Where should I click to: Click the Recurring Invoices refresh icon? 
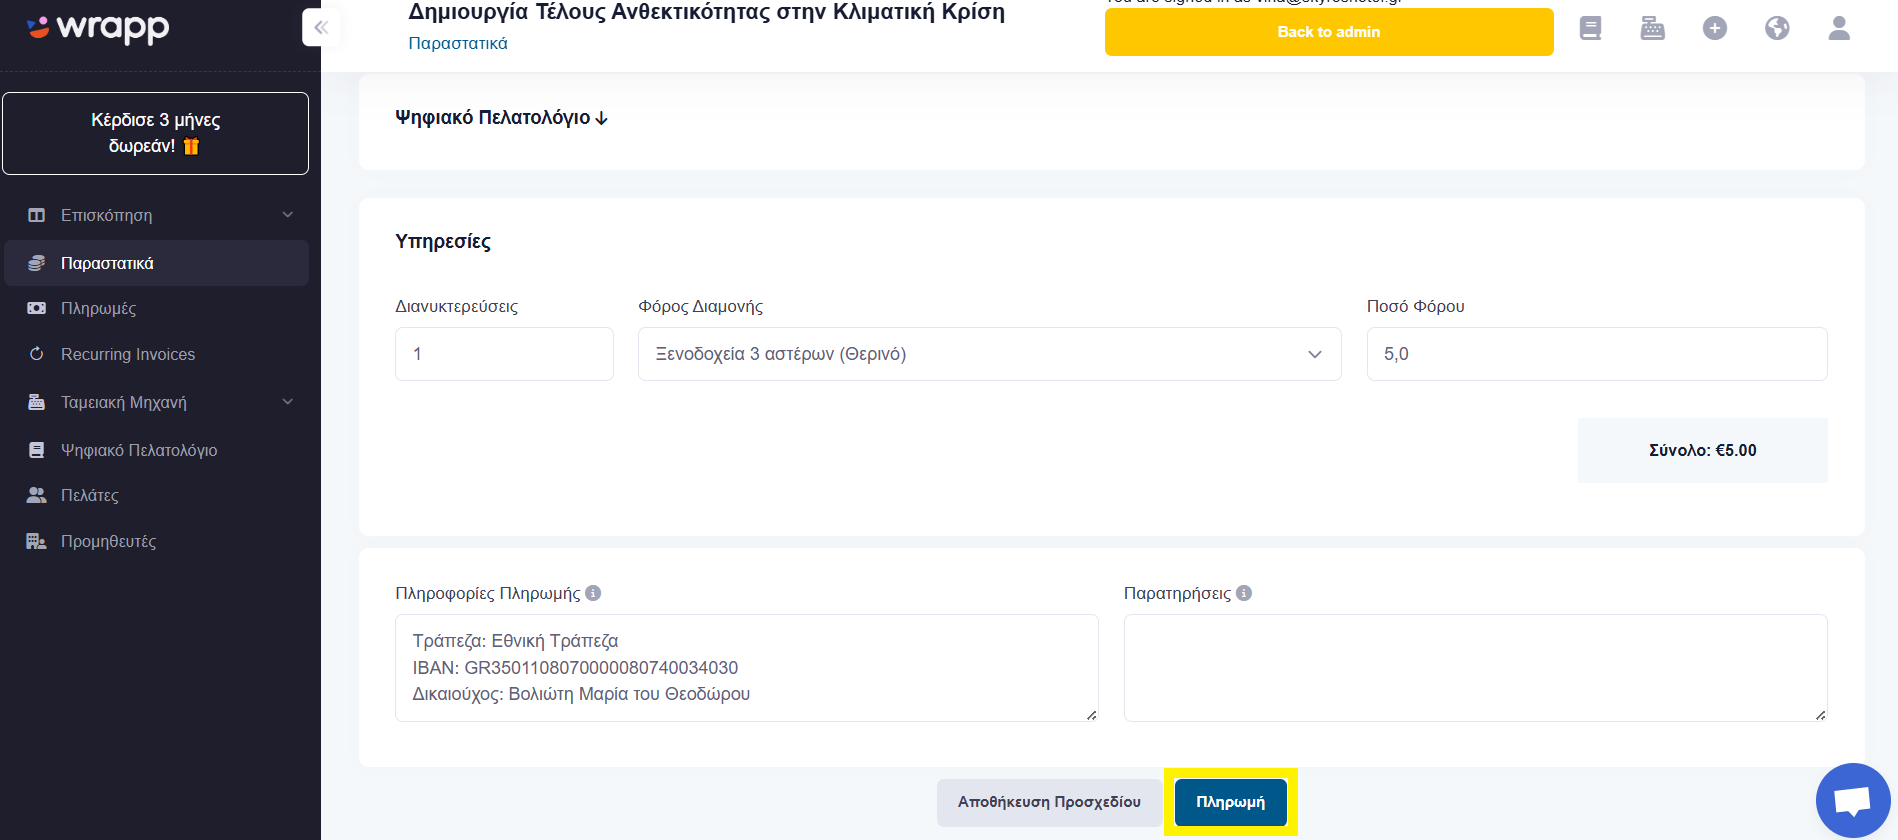(37, 354)
